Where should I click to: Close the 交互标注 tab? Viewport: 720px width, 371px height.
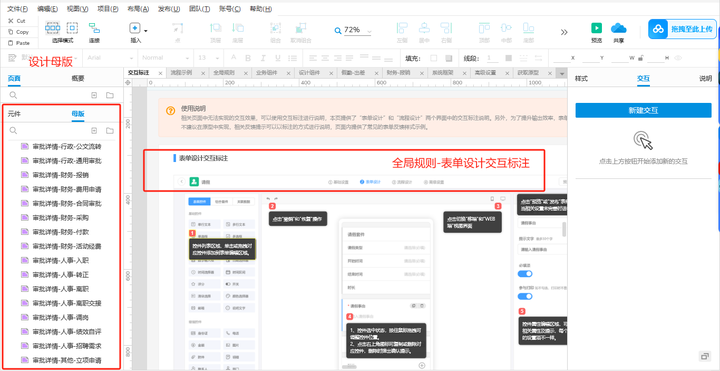tap(160, 73)
